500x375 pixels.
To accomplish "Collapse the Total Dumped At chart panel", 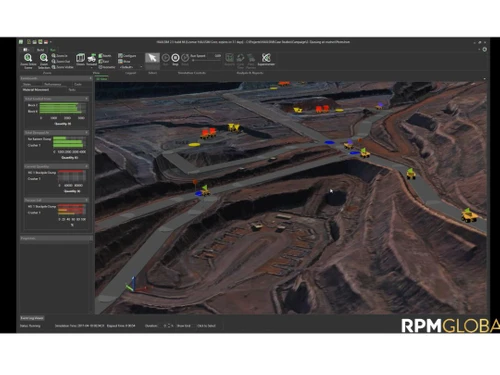I will click(86, 133).
